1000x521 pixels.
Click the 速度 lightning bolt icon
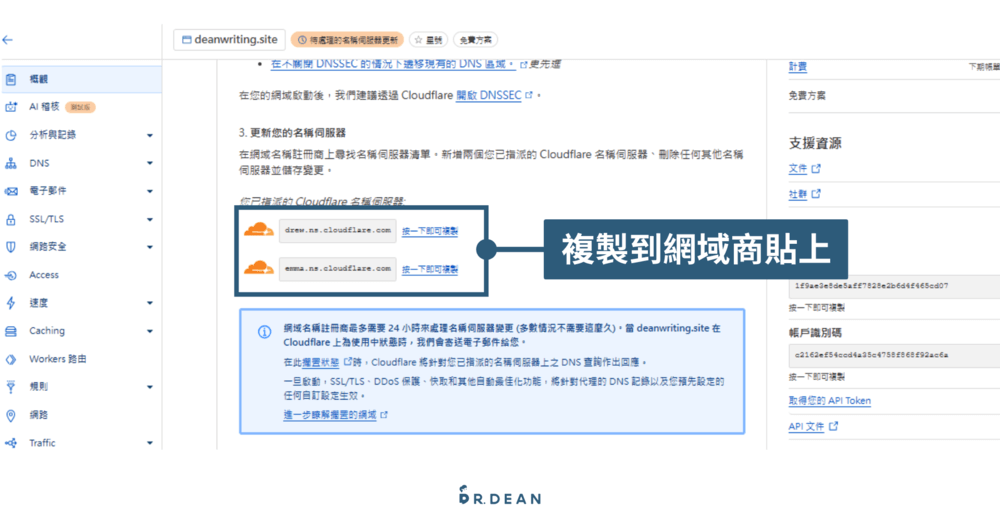point(11,303)
